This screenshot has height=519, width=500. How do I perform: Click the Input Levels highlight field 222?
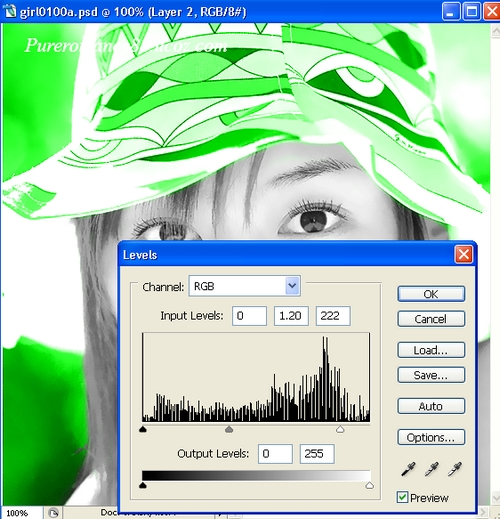pyautogui.click(x=333, y=316)
